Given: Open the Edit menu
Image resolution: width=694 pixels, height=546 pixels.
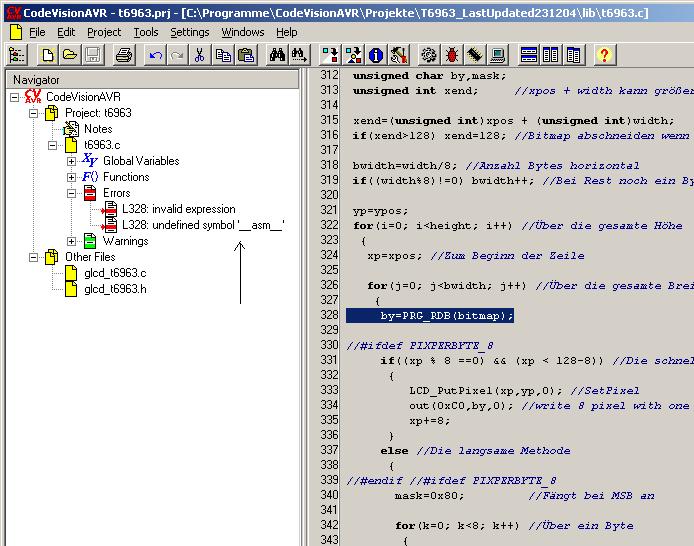Looking at the screenshot, I should [66, 32].
